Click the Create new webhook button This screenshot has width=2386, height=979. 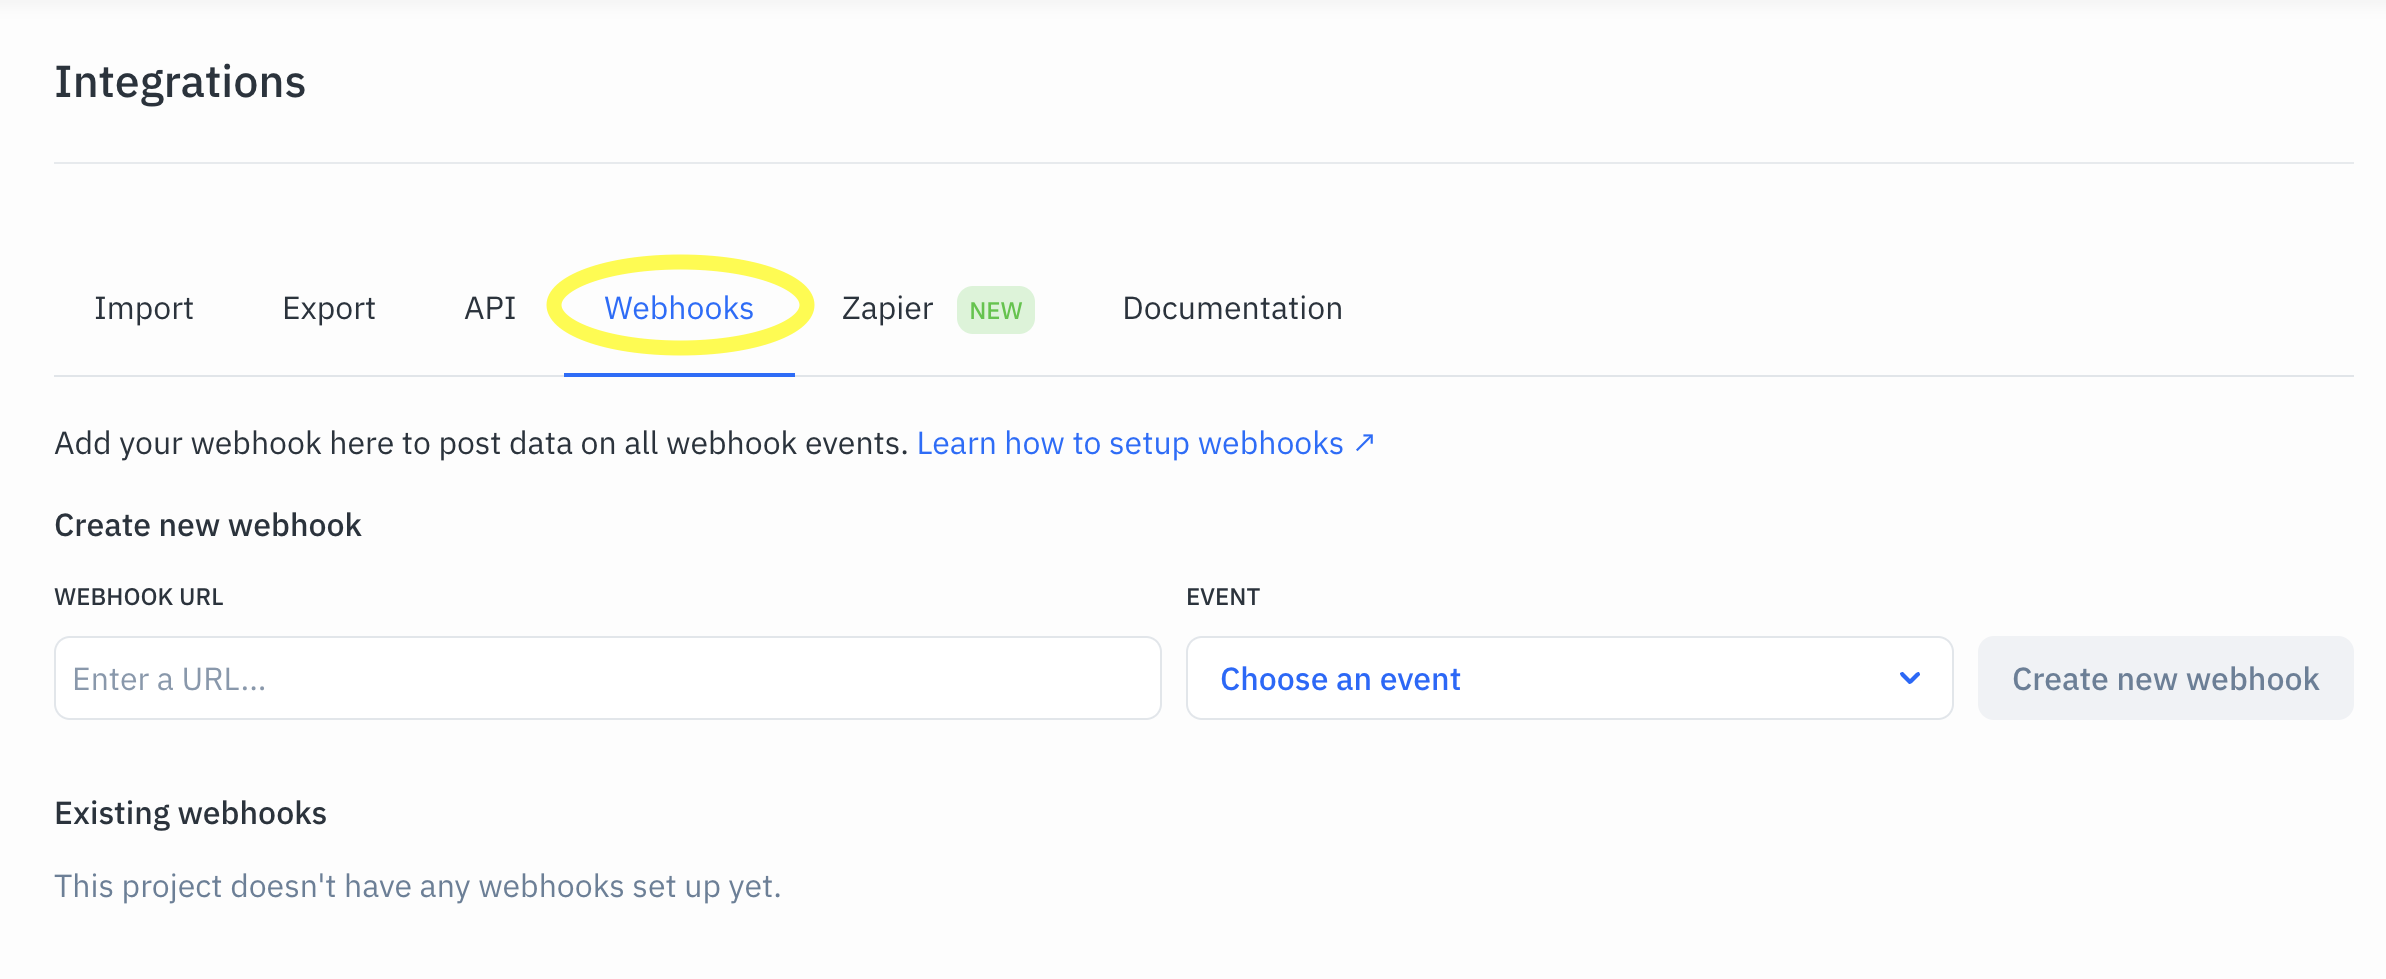click(2164, 678)
